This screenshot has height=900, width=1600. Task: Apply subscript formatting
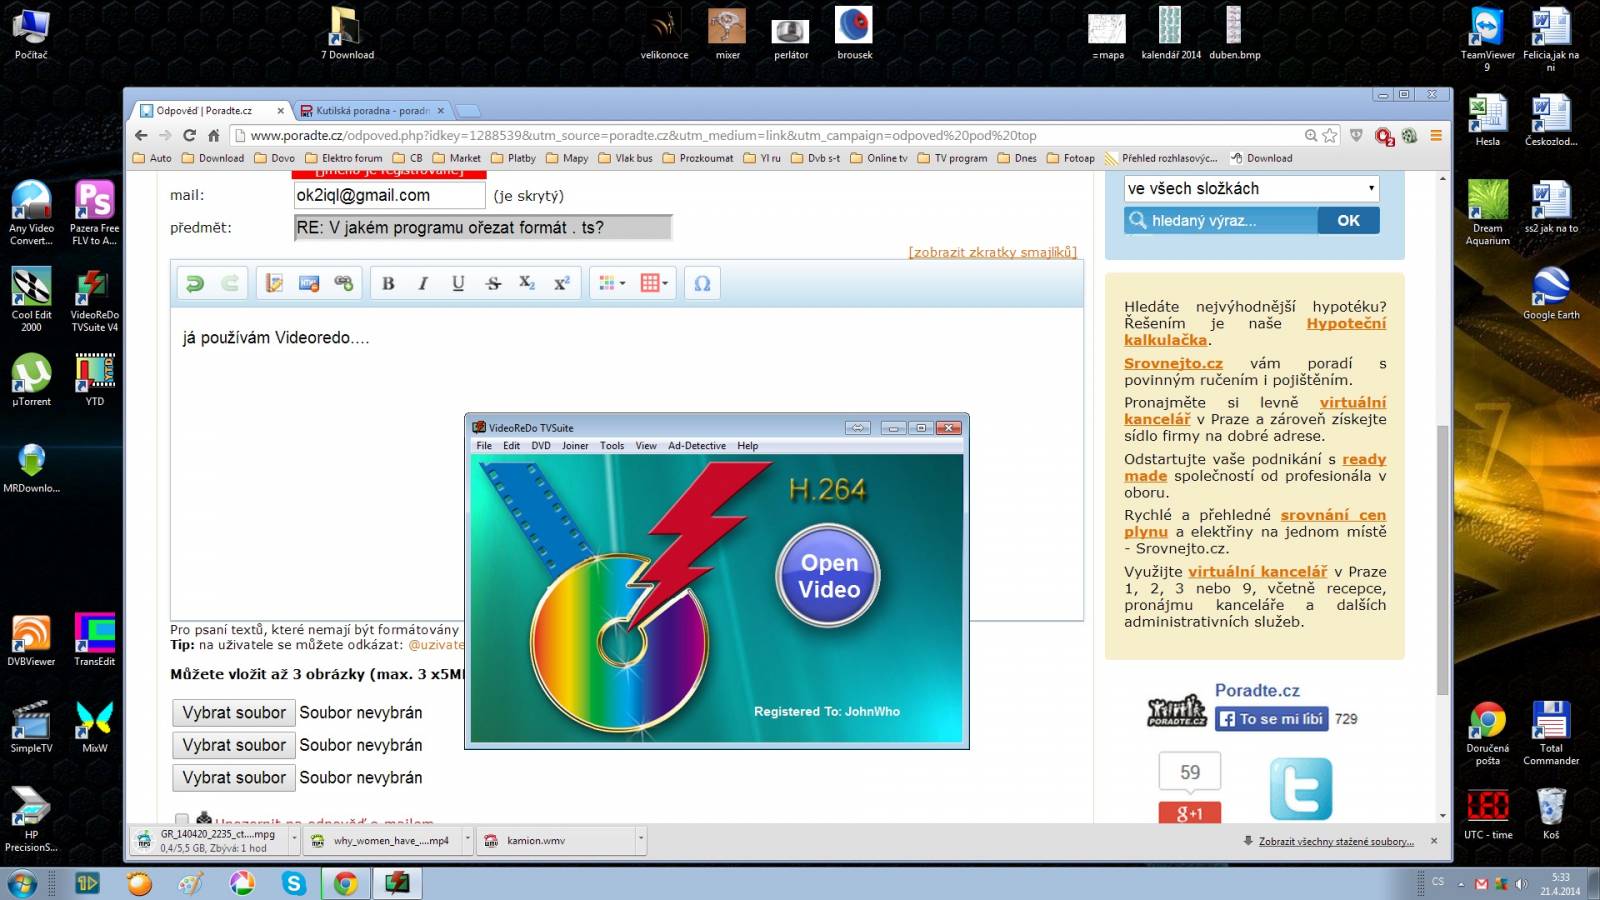pos(527,284)
